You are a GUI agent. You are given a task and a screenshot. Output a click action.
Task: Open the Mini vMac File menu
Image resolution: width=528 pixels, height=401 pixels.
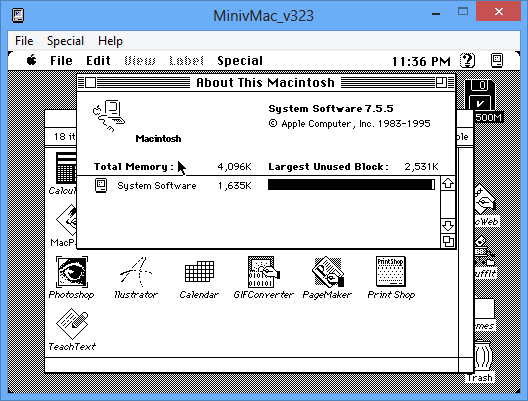coord(24,41)
